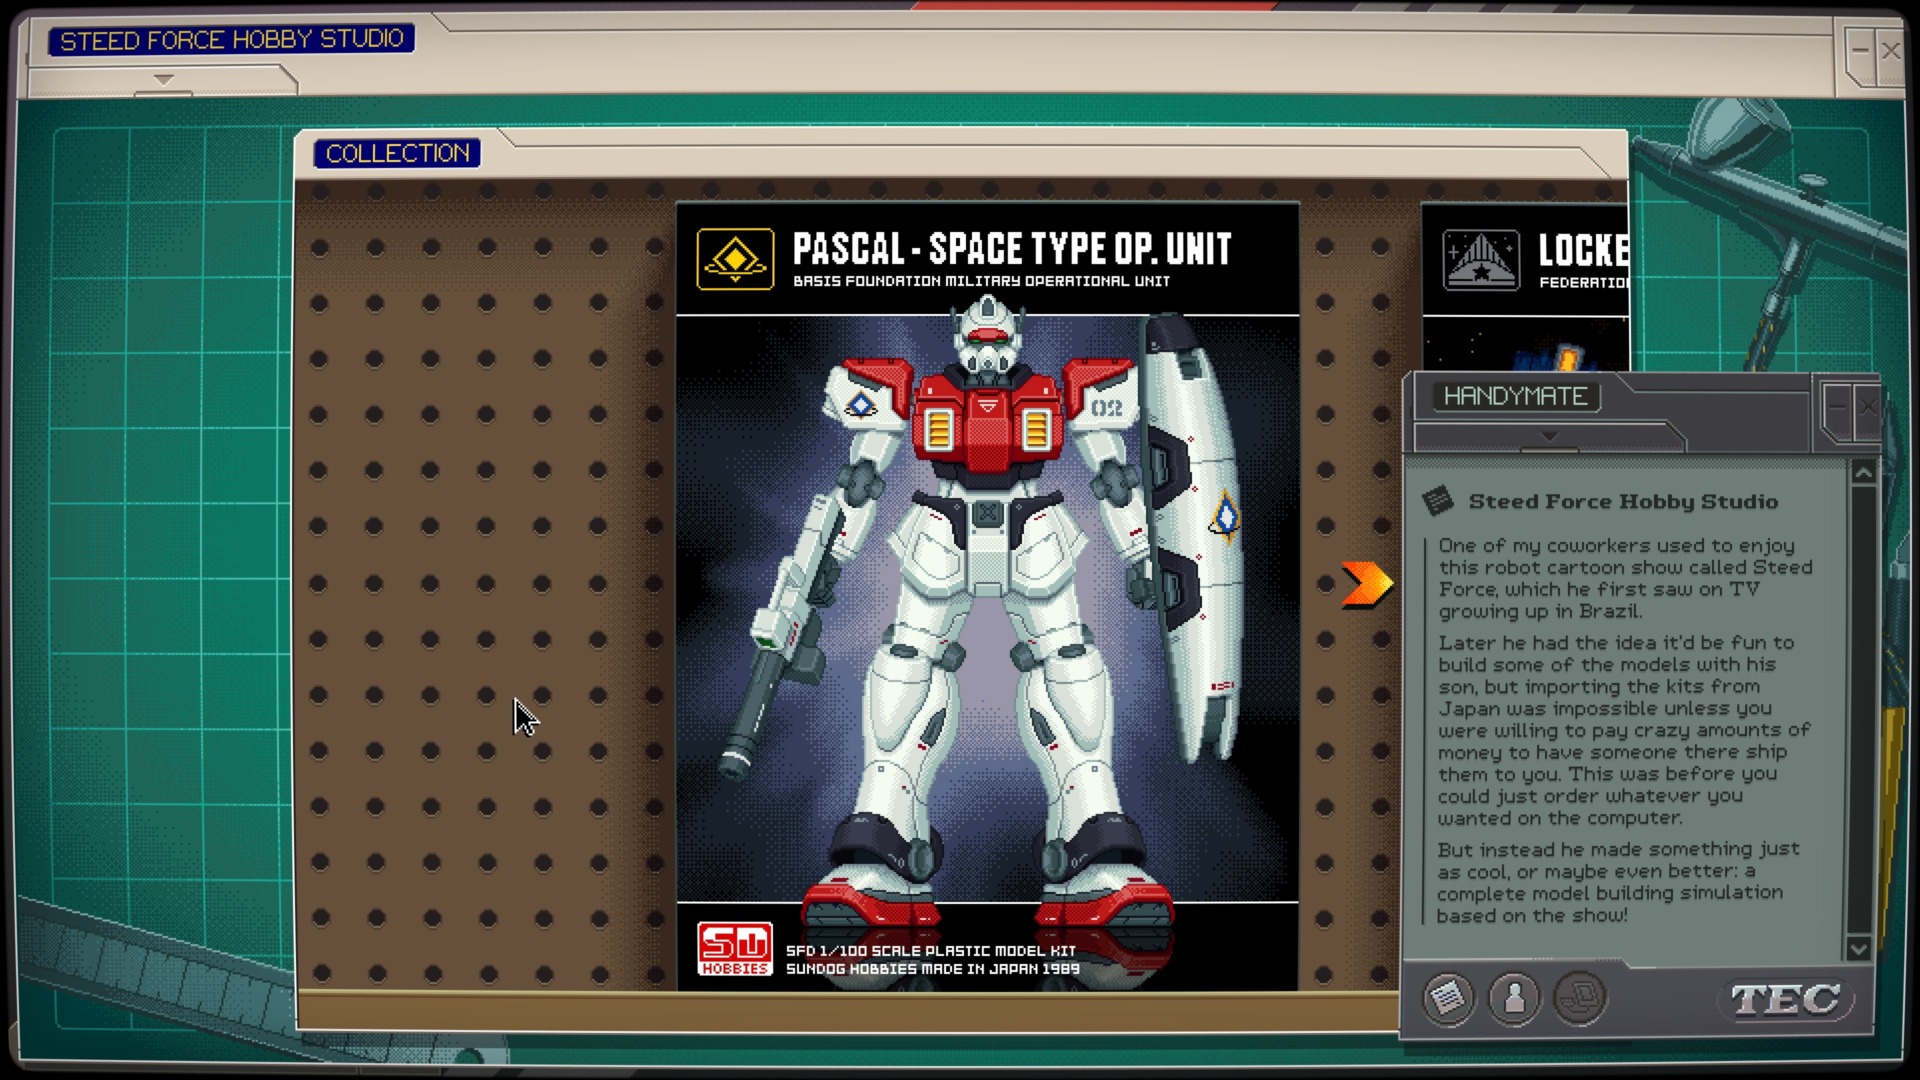The width and height of the screenshot is (1920, 1080).
Task: Minimize the Handymate window
Action: (1837, 407)
